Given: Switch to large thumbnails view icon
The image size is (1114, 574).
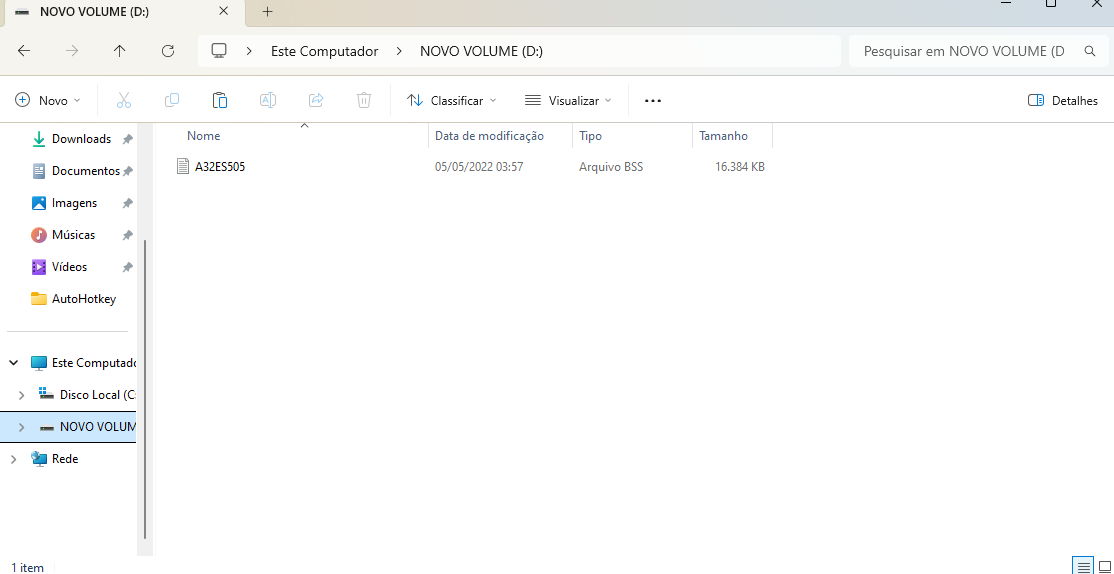Looking at the screenshot, I should (1103, 566).
